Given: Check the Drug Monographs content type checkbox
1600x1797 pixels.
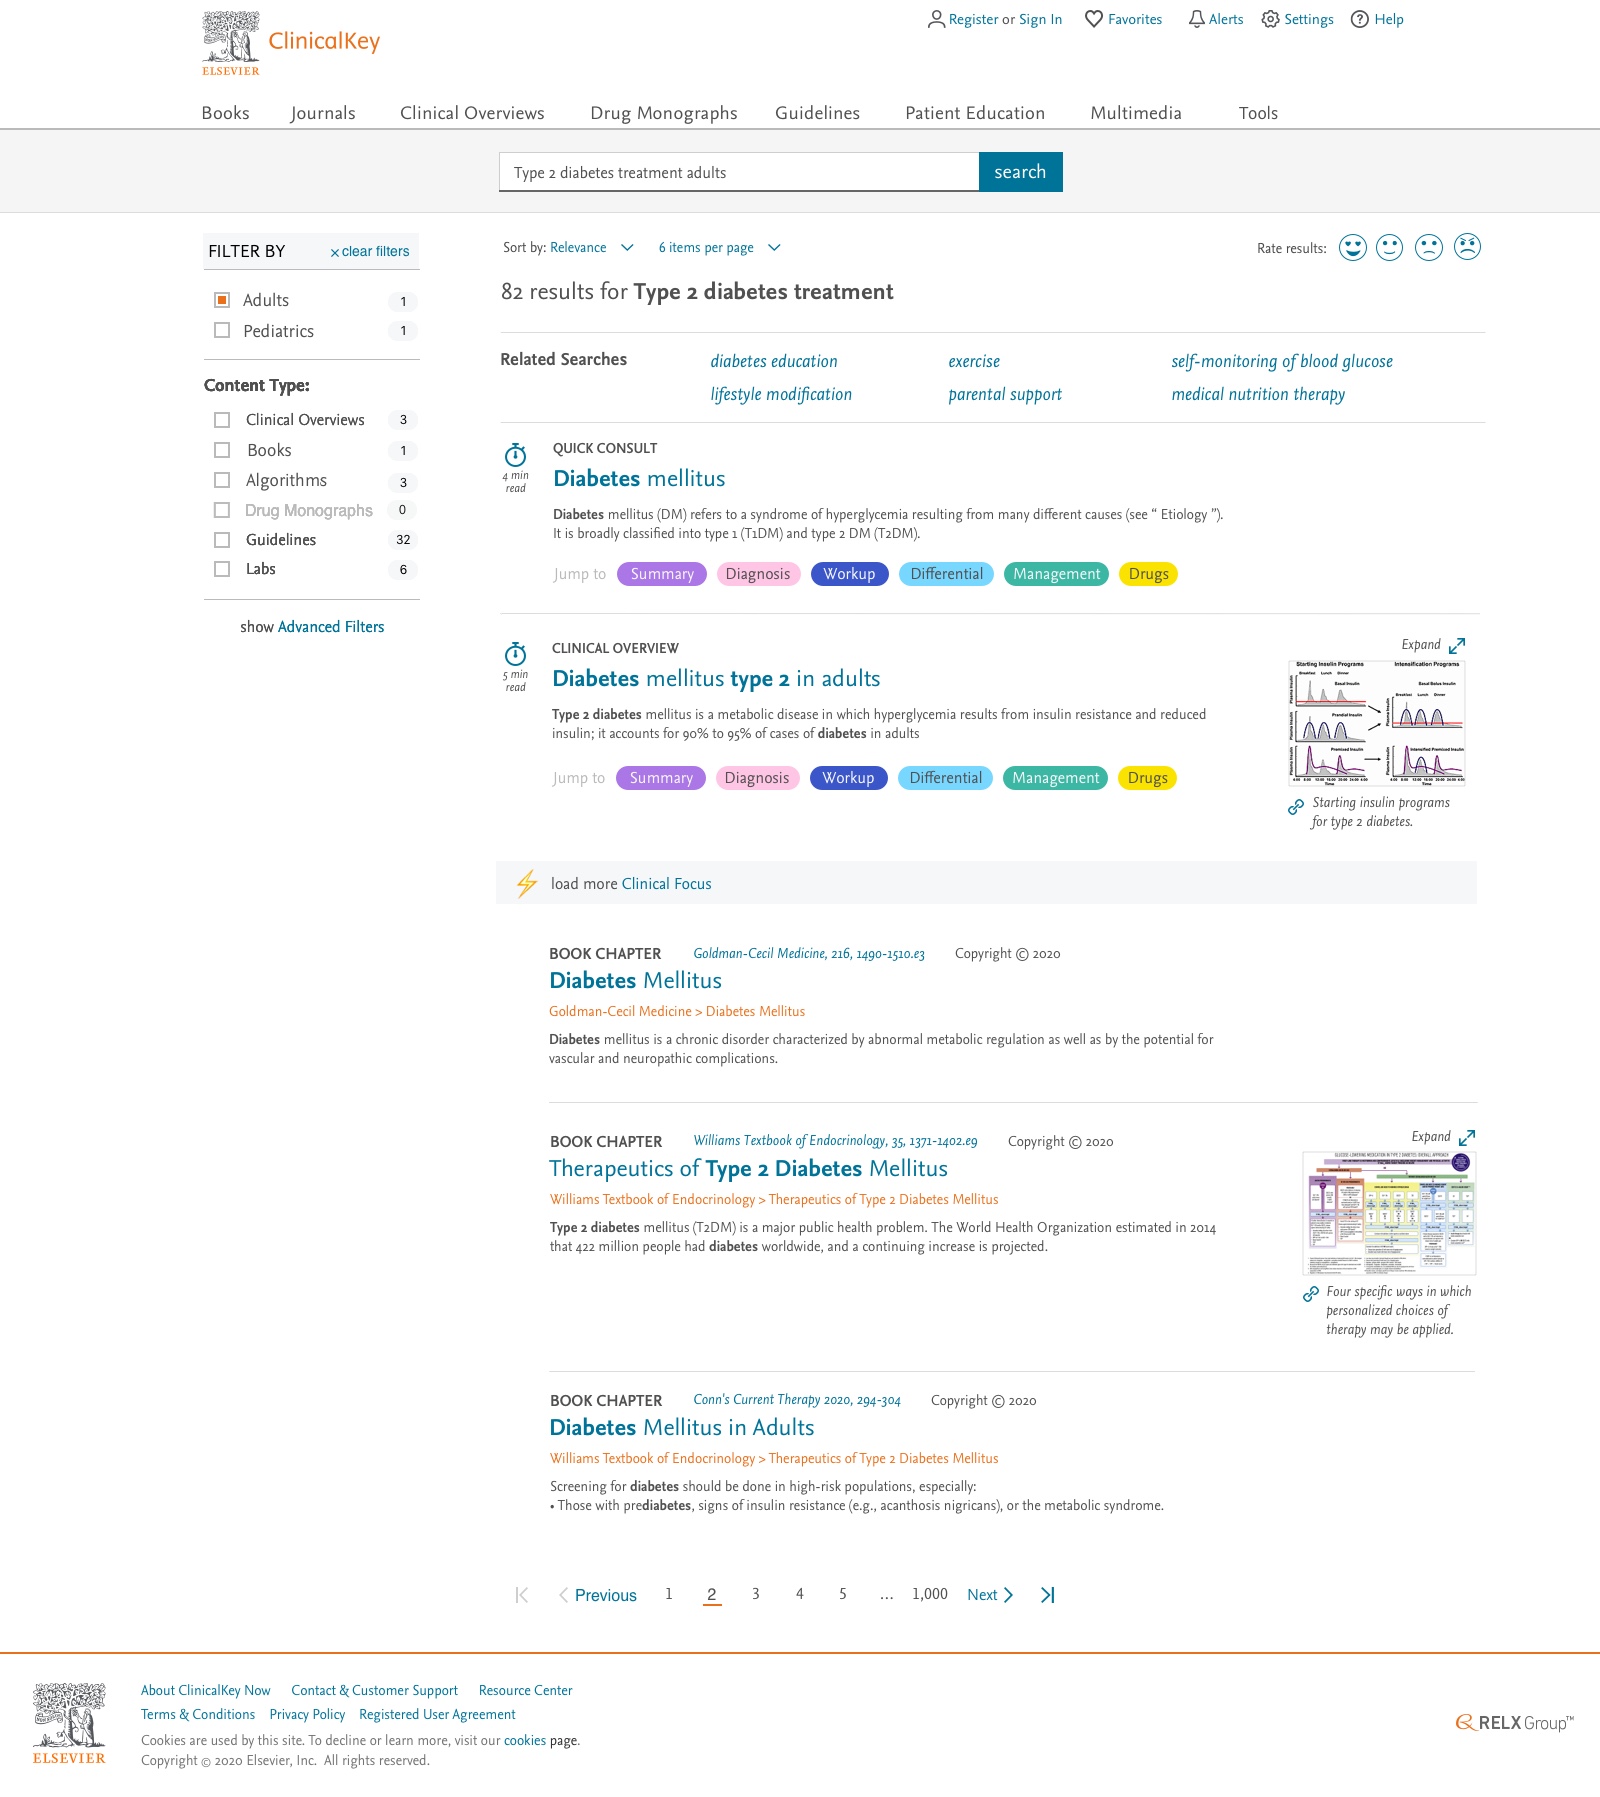Looking at the screenshot, I should click(x=222, y=510).
